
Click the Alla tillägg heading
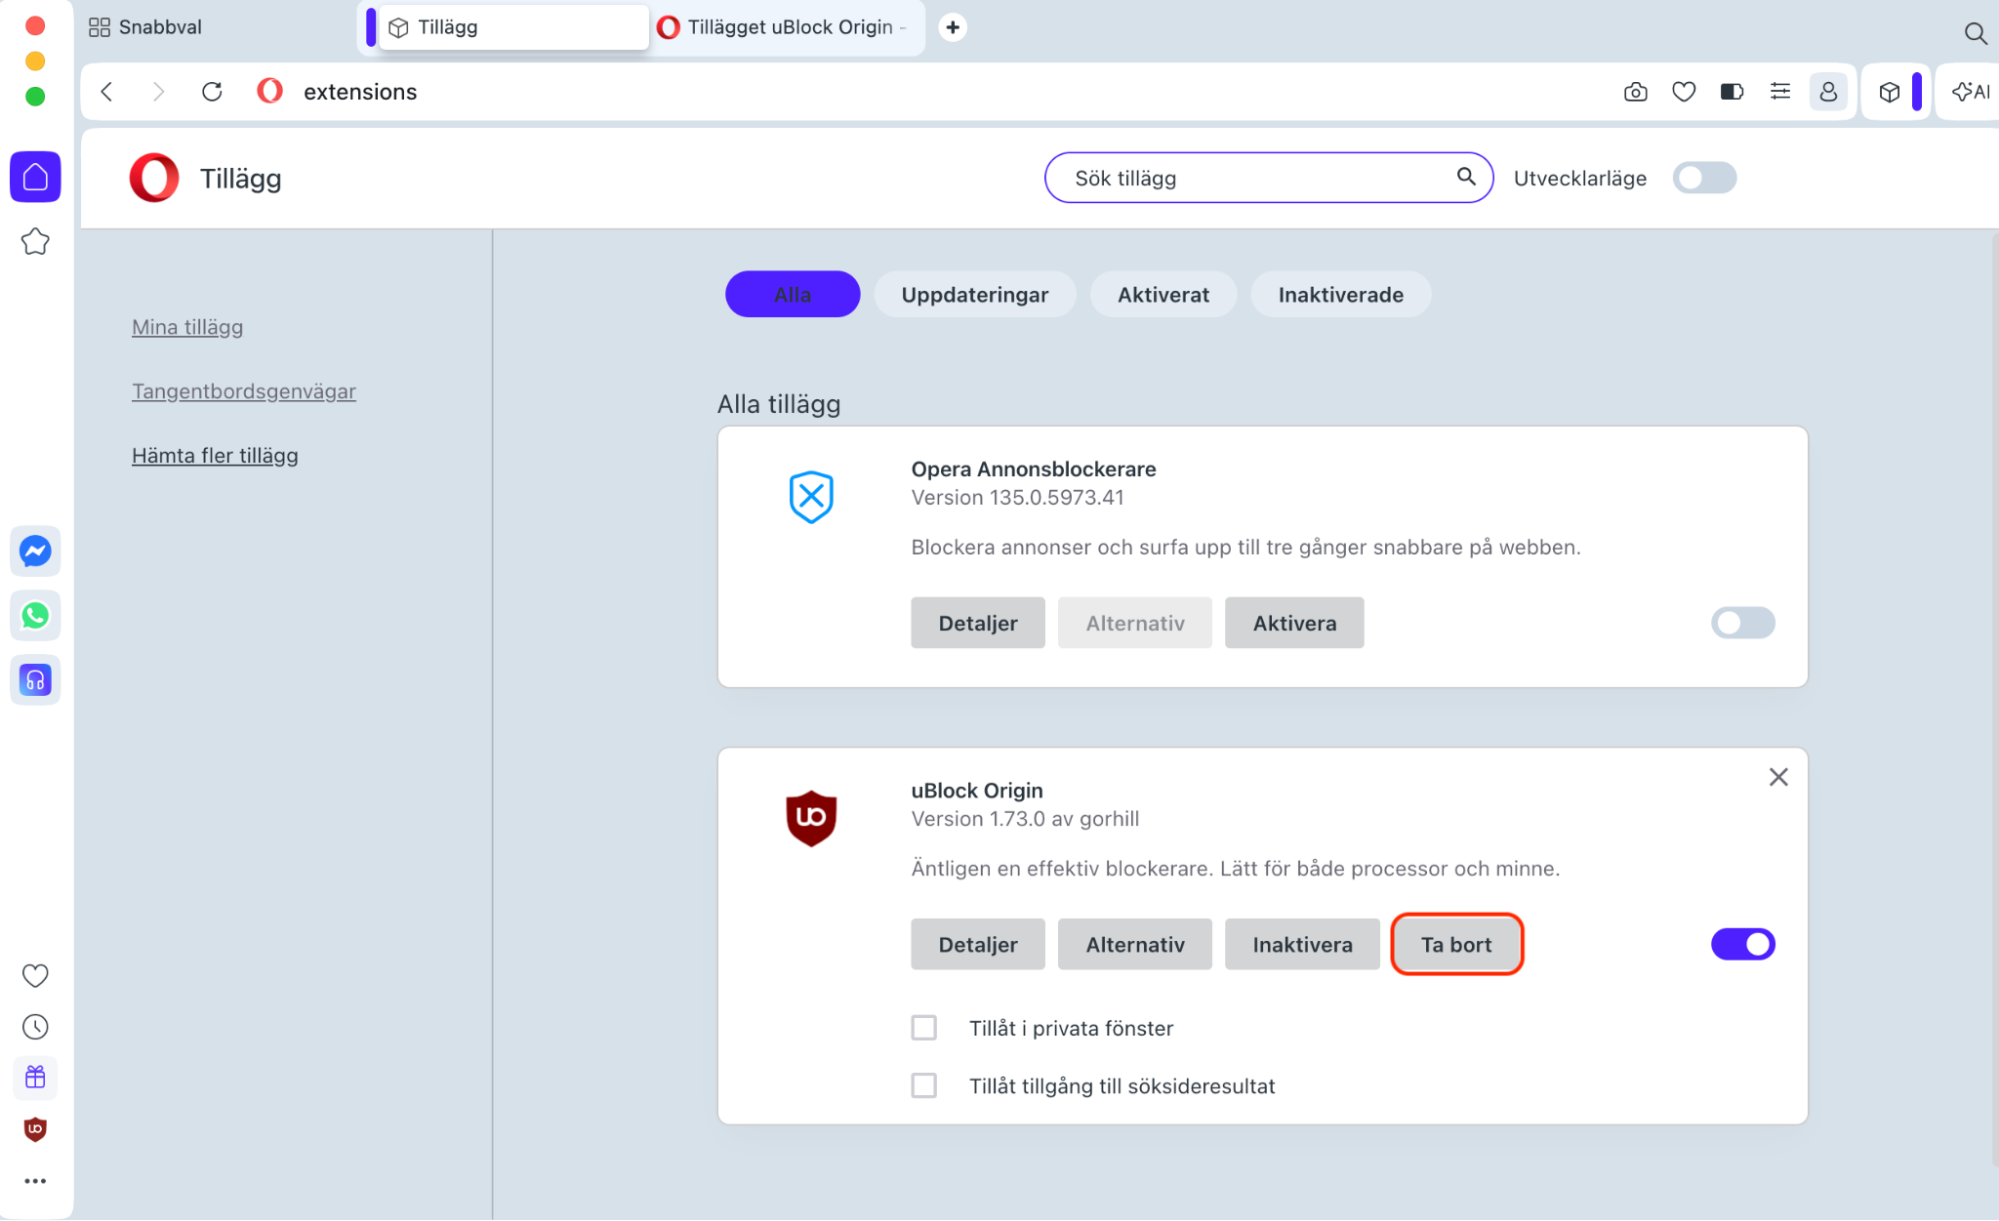point(779,404)
